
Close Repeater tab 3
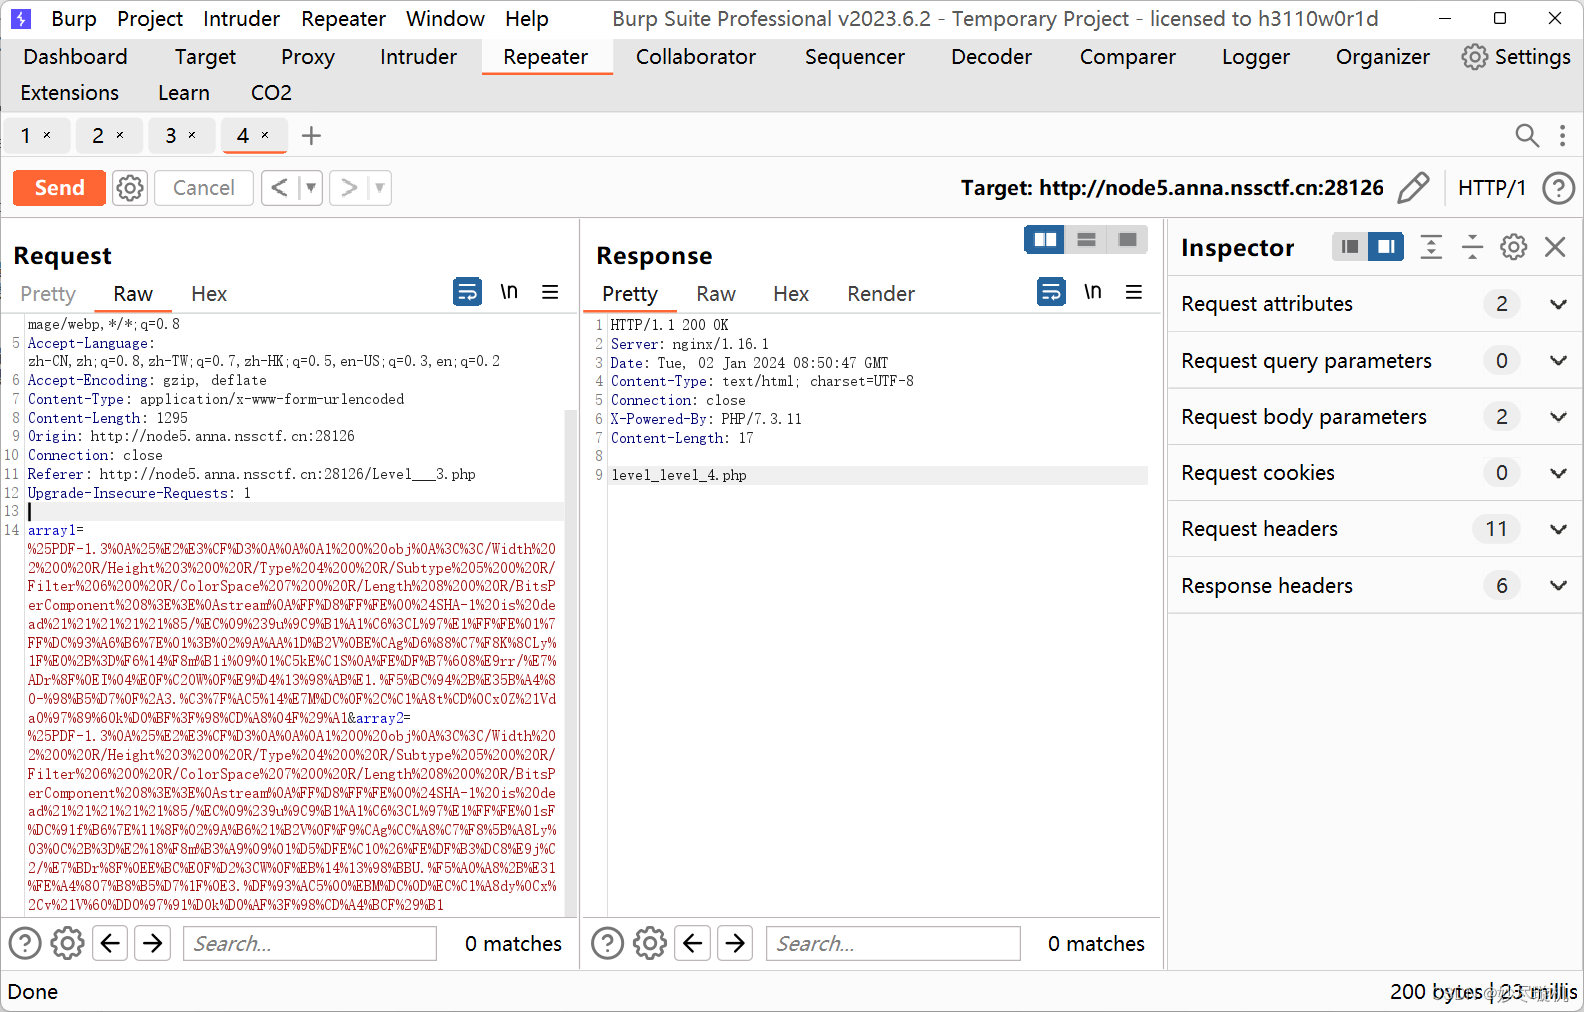(x=192, y=135)
